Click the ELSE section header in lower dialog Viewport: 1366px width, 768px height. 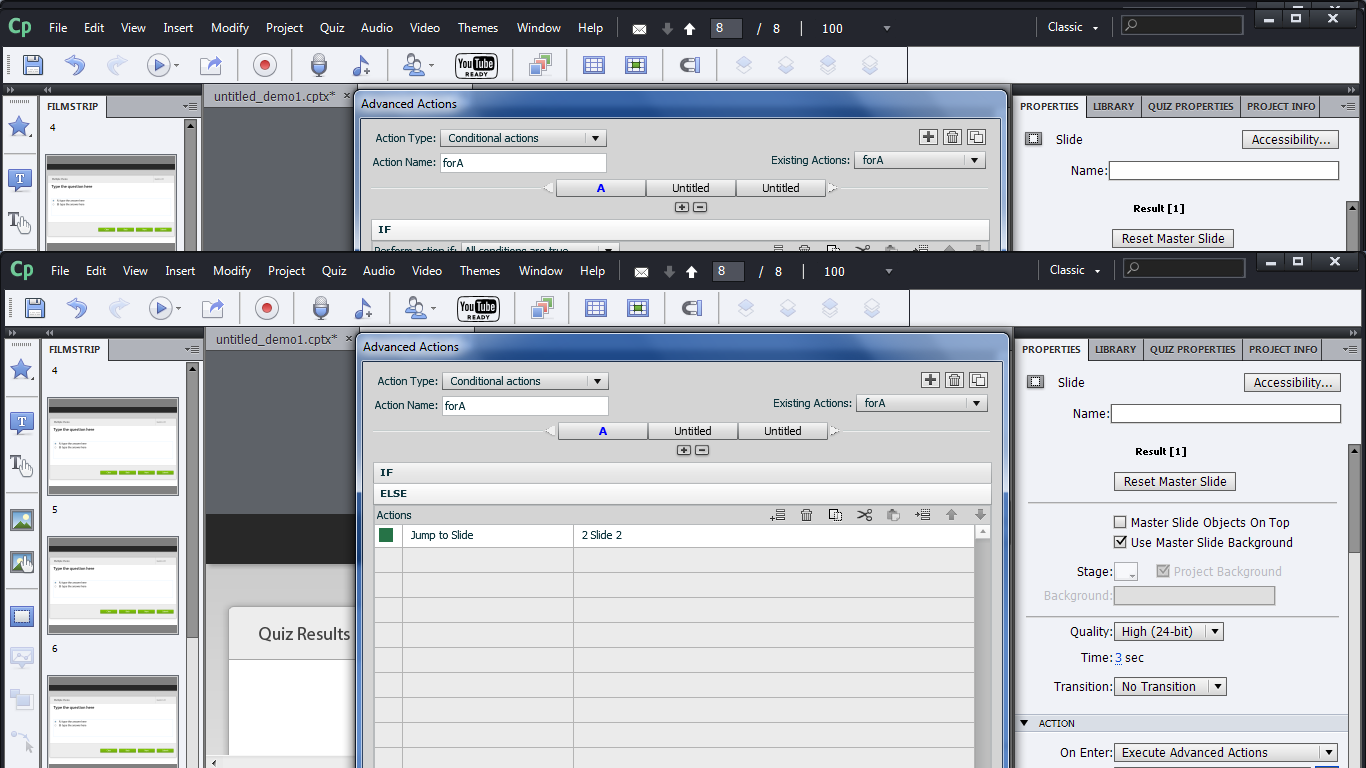(x=682, y=493)
